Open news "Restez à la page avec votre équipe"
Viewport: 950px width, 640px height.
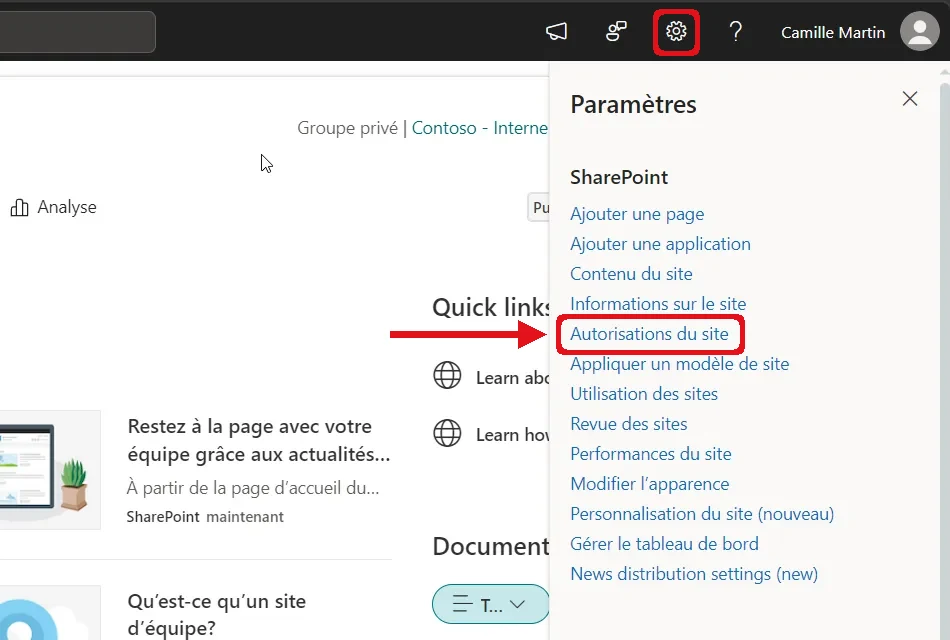click(259, 441)
